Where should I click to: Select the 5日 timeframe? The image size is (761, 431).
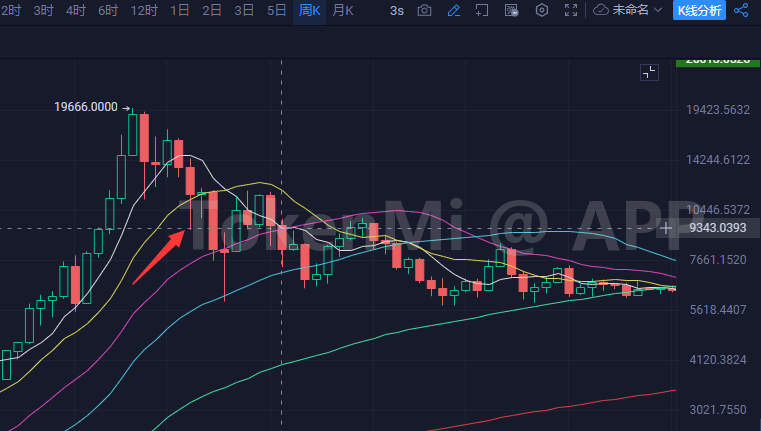(276, 10)
